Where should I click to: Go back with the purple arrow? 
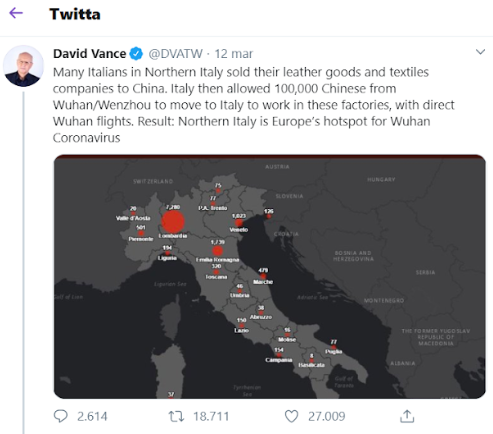click(16, 13)
